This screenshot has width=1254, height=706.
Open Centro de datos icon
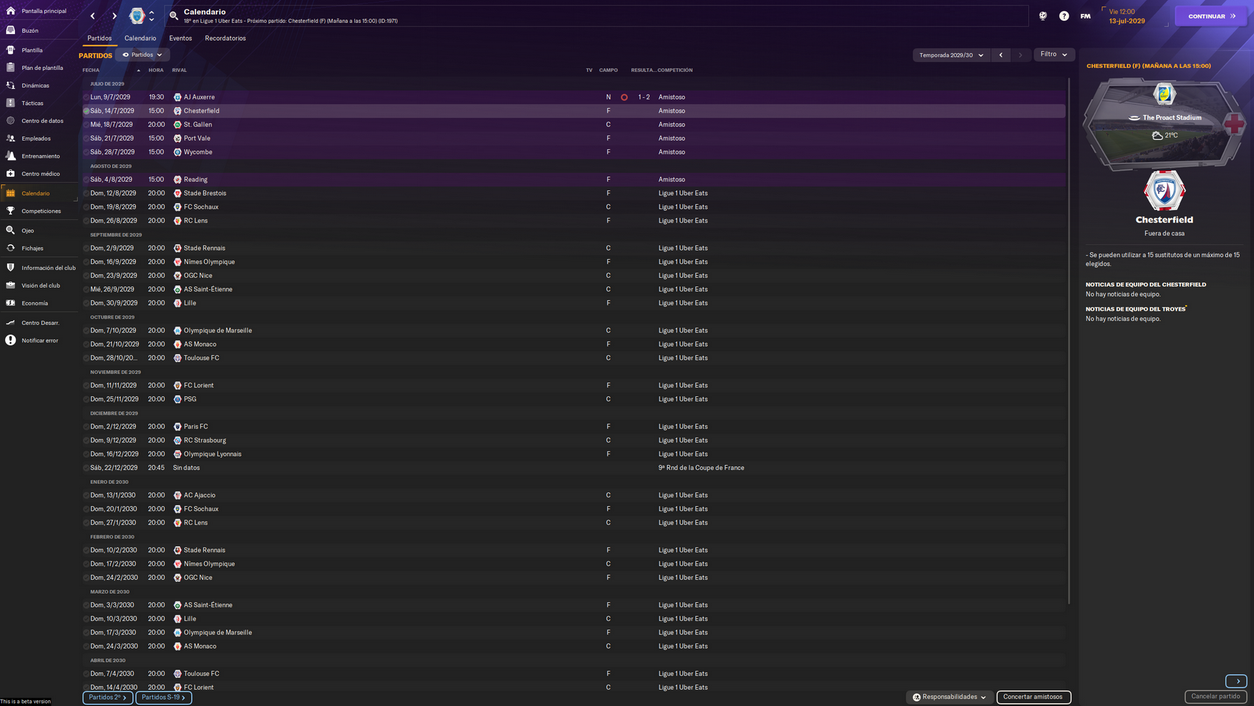[10, 120]
